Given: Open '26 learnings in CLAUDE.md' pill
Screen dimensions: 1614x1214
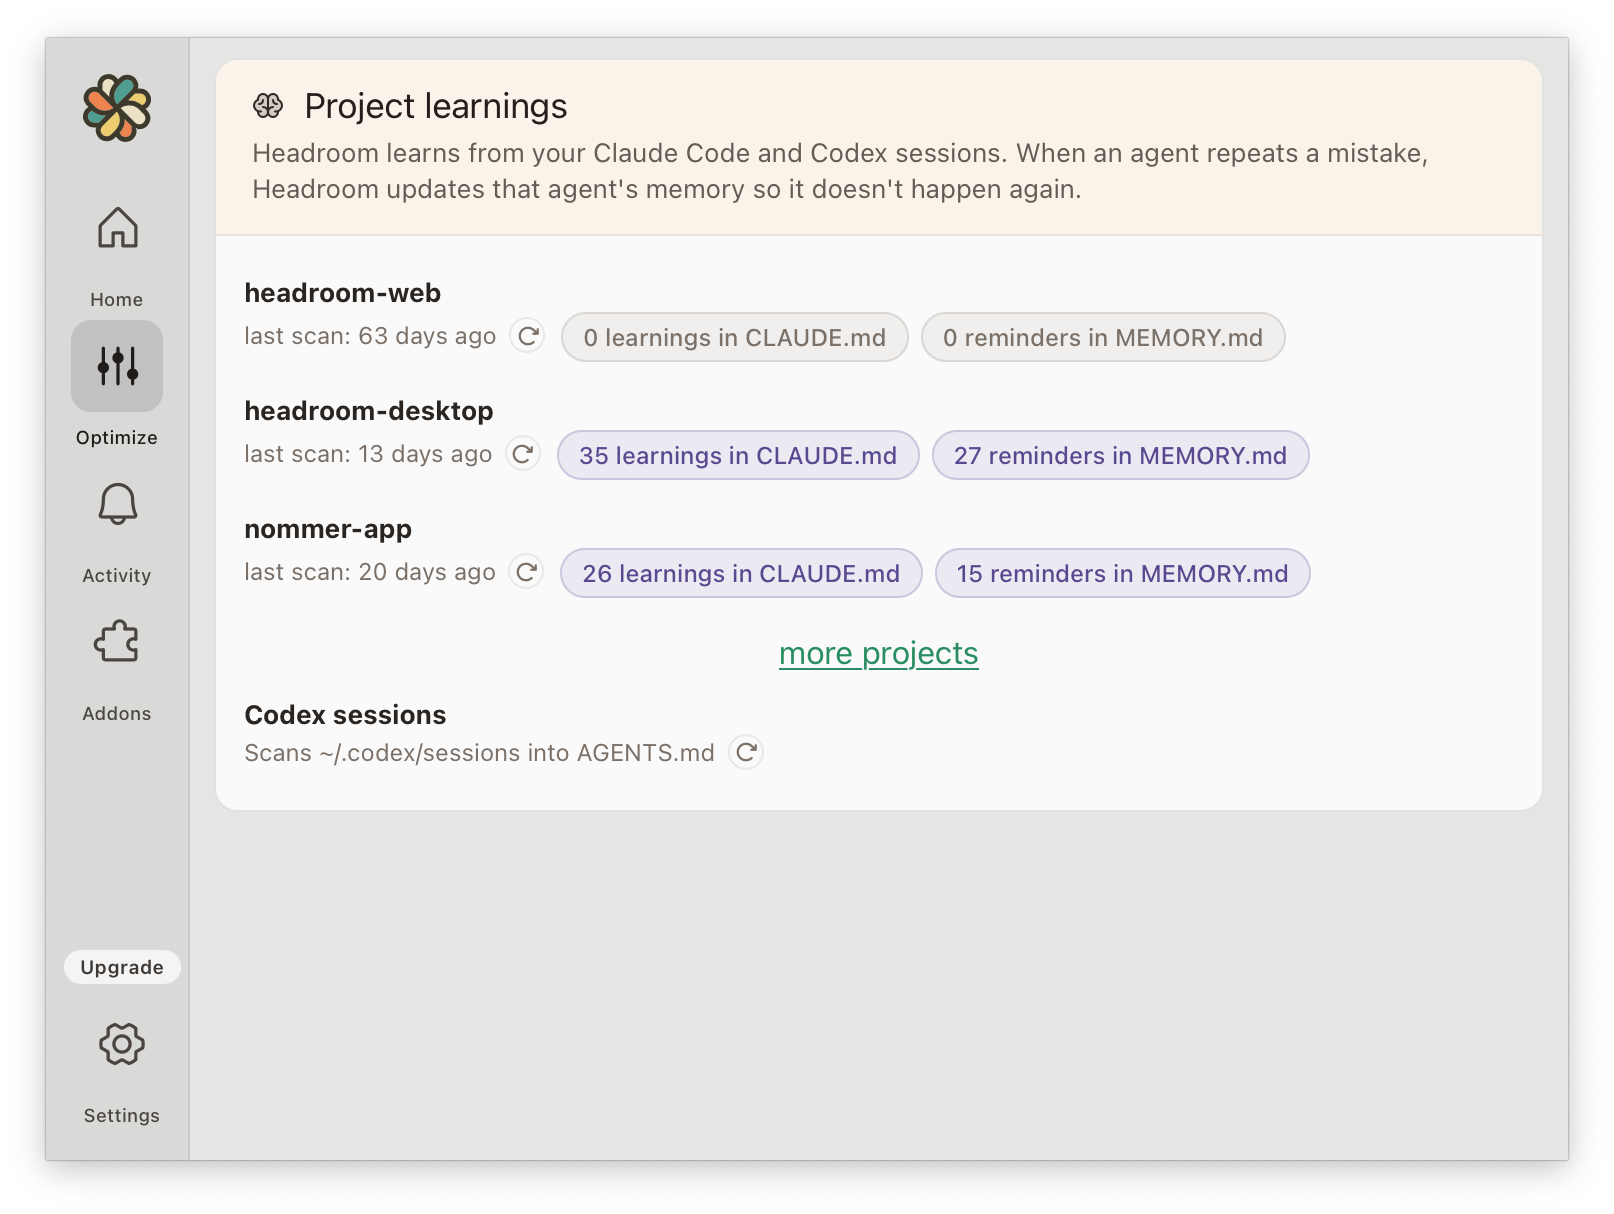Looking at the screenshot, I should click(x=741, y=573).
